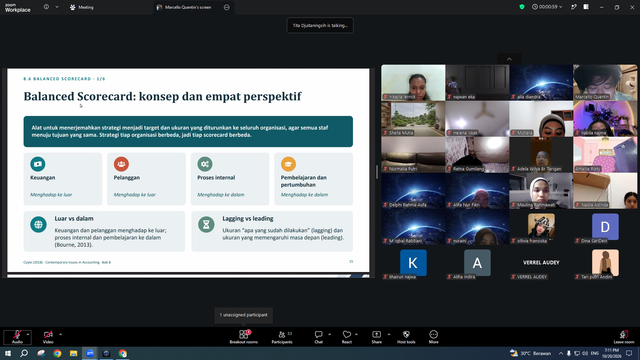
Task: Expand share options caret
Action: coord(388,334)
